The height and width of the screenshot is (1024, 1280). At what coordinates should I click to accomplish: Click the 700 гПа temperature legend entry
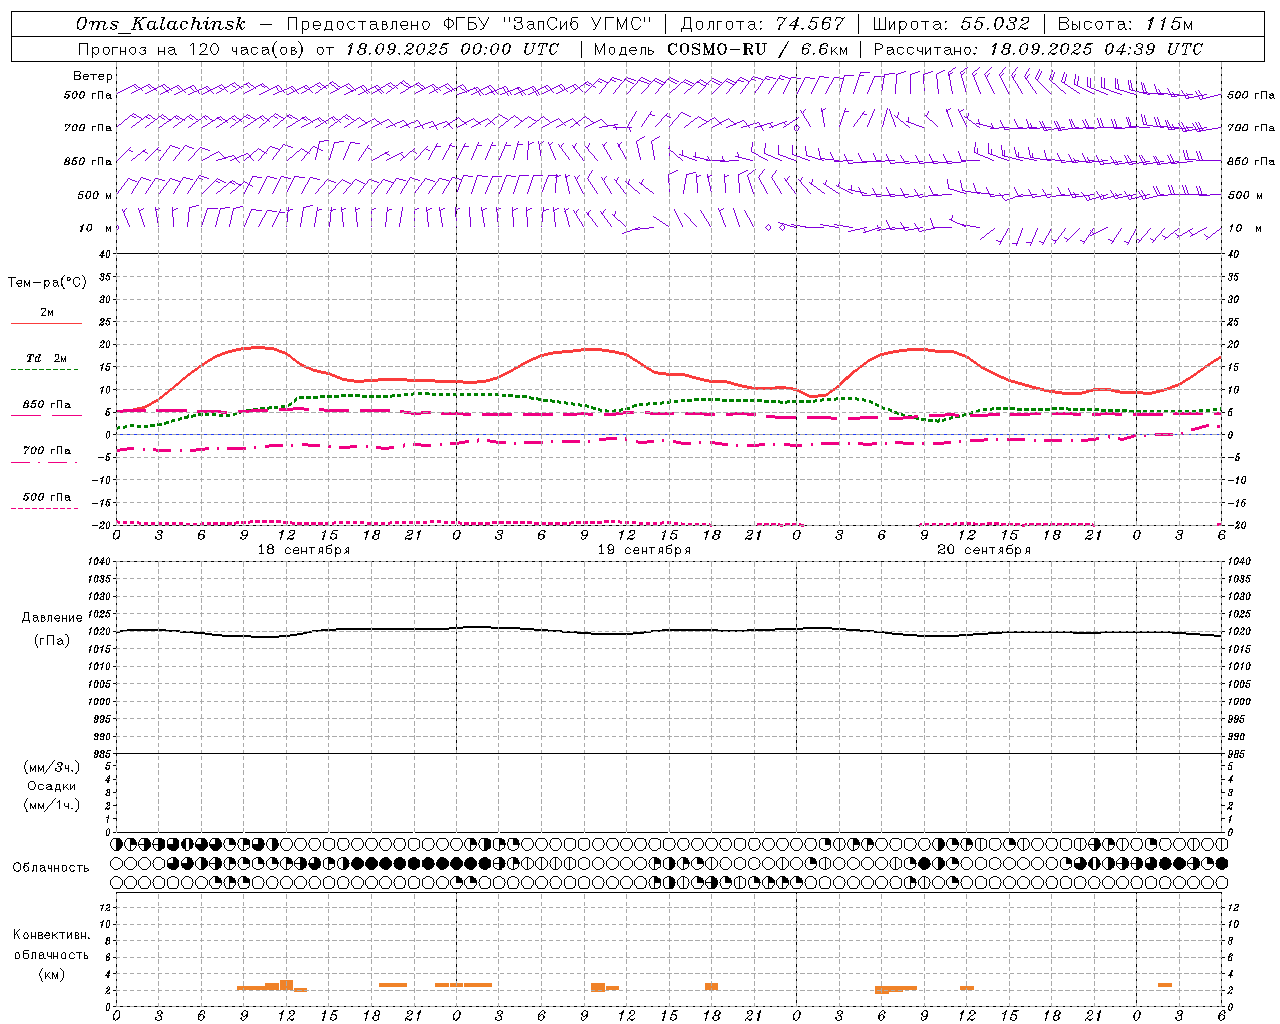pyautogui.click(x=47, y=451)
